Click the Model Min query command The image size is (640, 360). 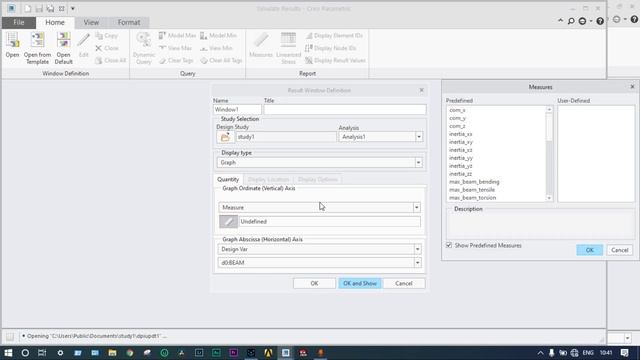218,36
